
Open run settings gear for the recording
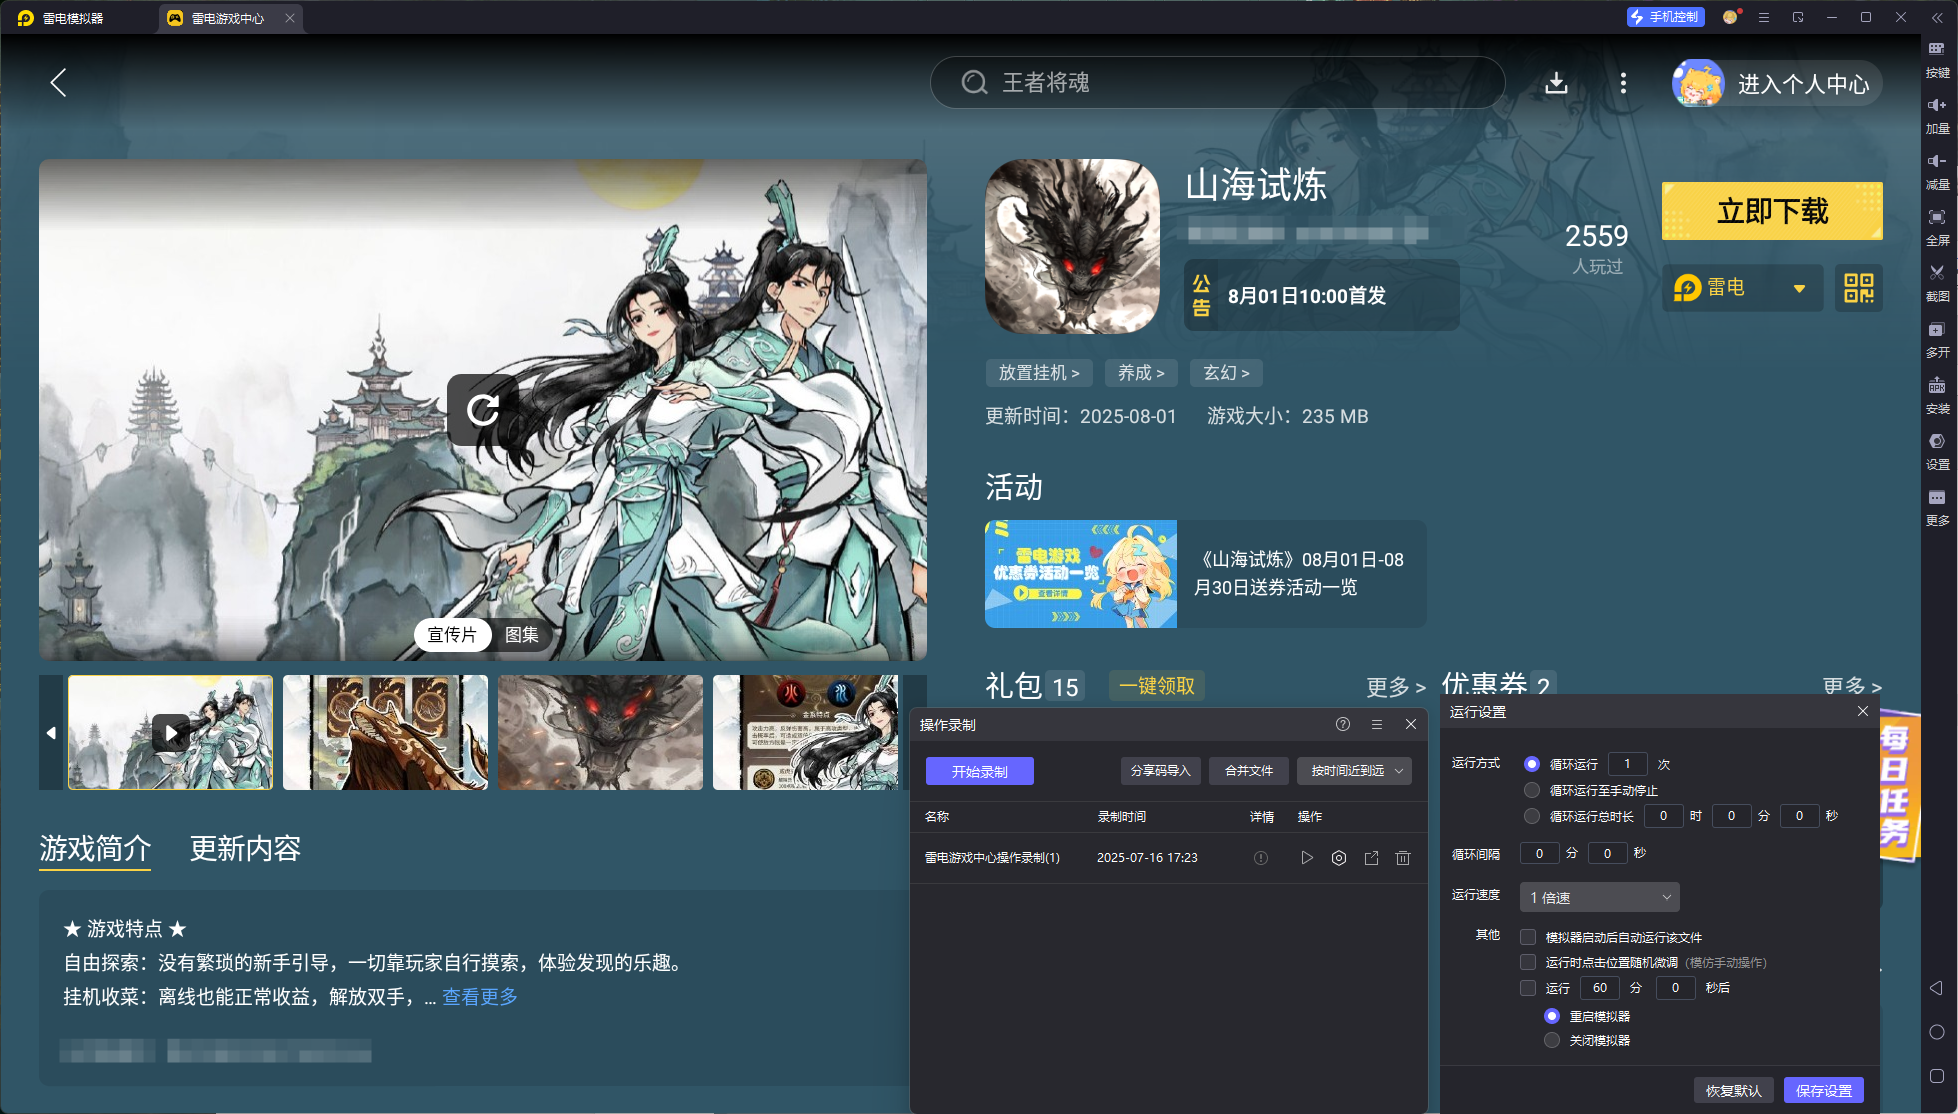[x=1339, y=858]
